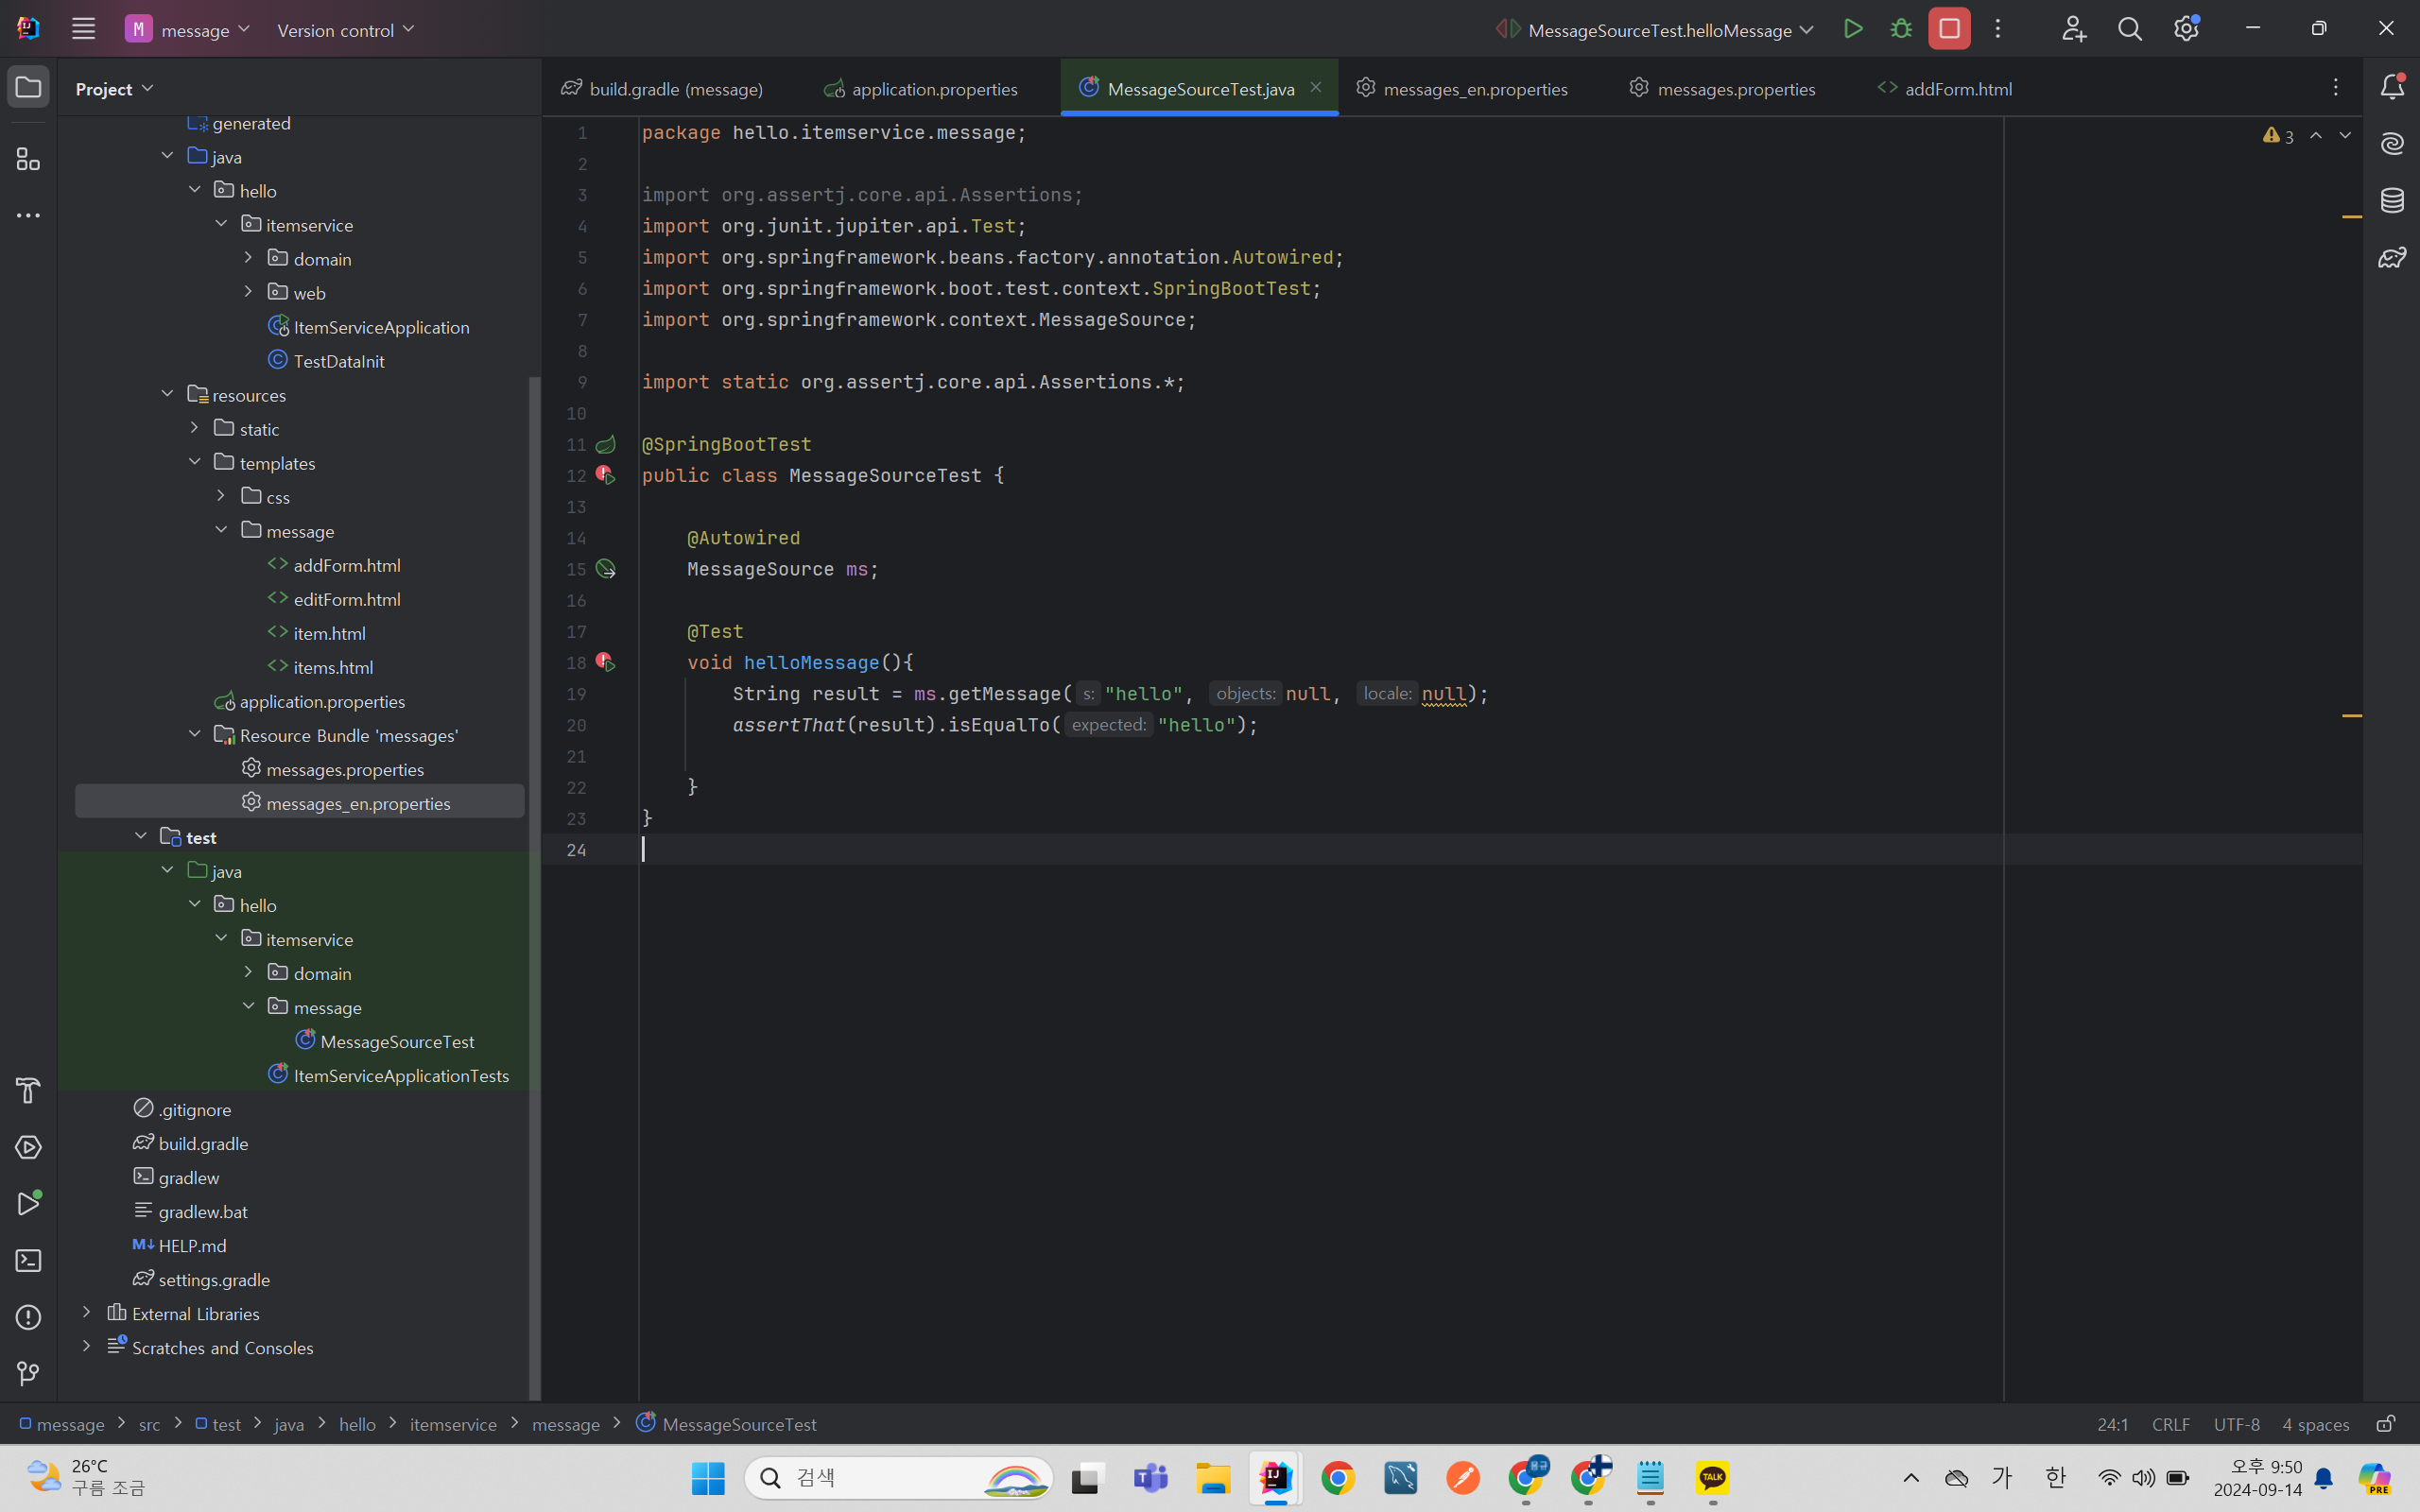Open the run configuration MessageSourceTest.helloMessage dropdown
The height and width of the screenshot is (1512, 2420).
[1655, 30]
